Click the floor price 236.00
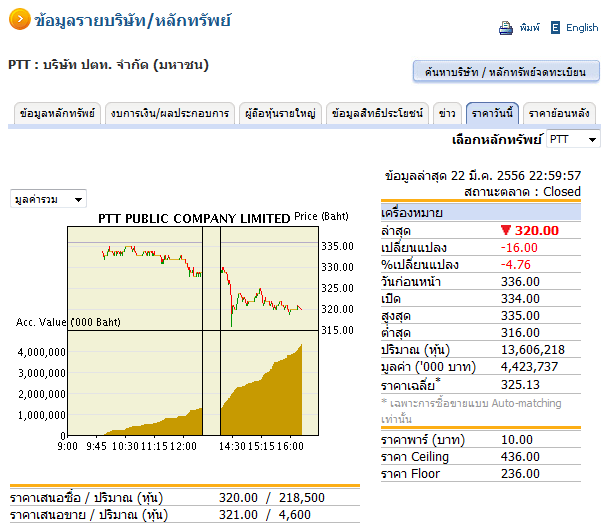 click(520, 474)
